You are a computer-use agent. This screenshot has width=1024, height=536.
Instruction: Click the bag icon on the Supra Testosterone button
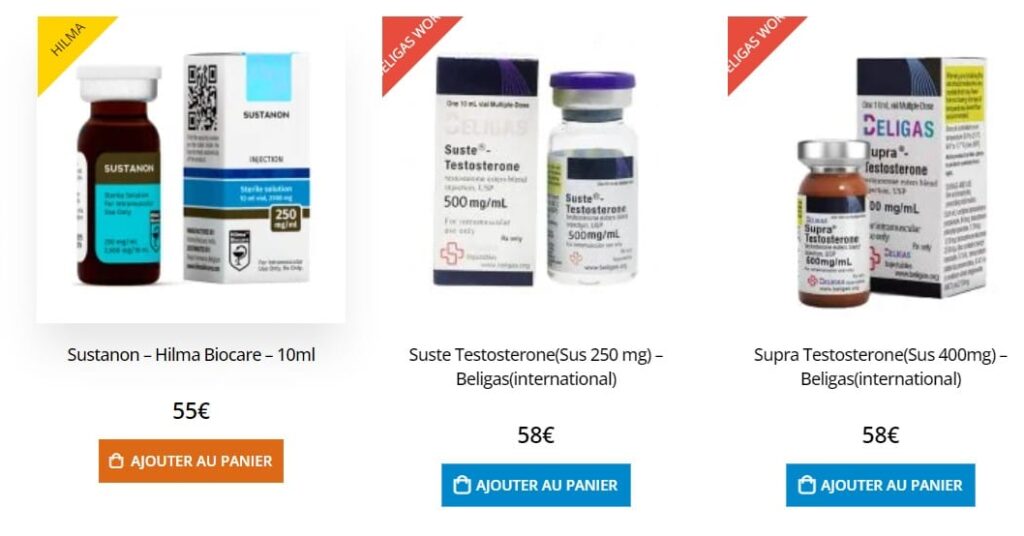807,485
